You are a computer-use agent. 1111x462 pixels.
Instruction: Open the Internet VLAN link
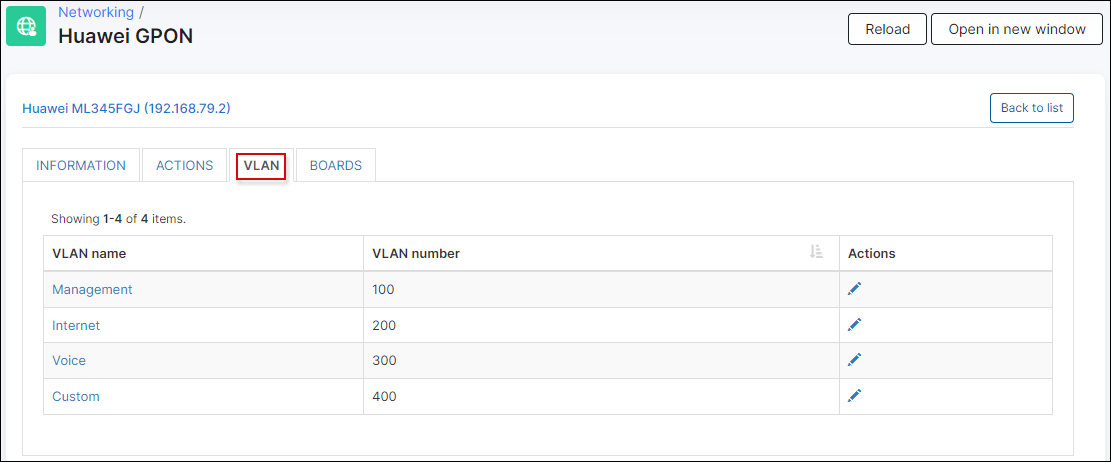[x=76, y=325]
